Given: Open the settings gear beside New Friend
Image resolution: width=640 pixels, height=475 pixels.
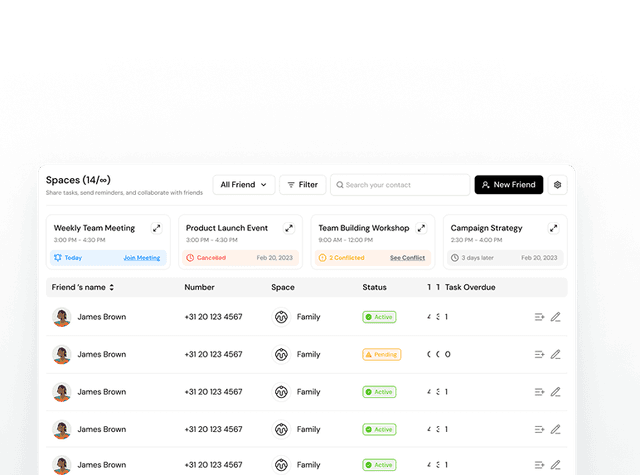Looking at the screenshot, I should (x=557, y=185).
